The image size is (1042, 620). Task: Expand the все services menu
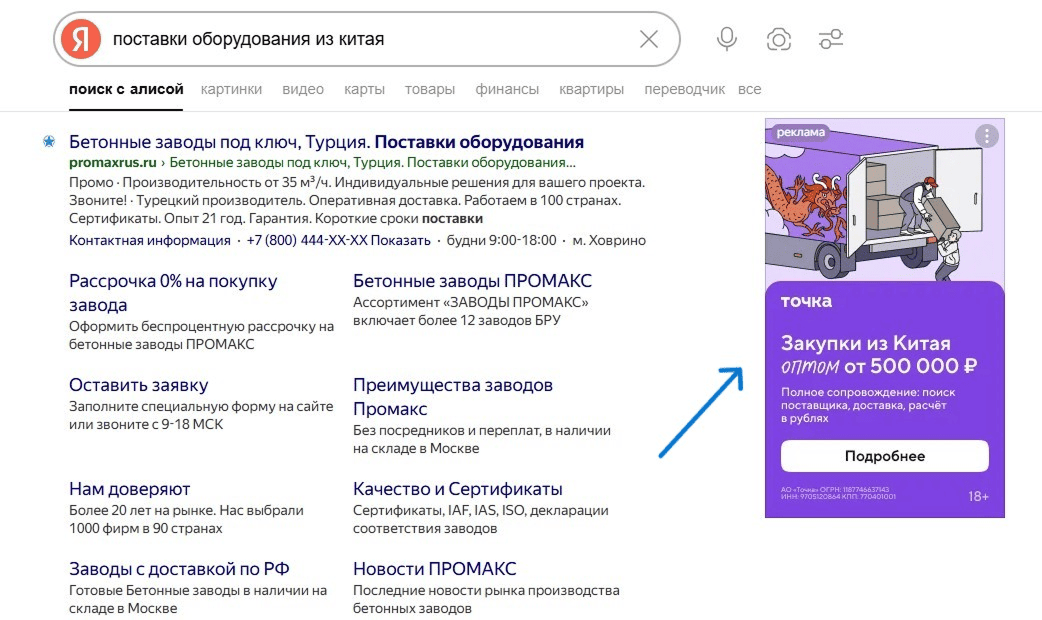(x=749, y=88)
